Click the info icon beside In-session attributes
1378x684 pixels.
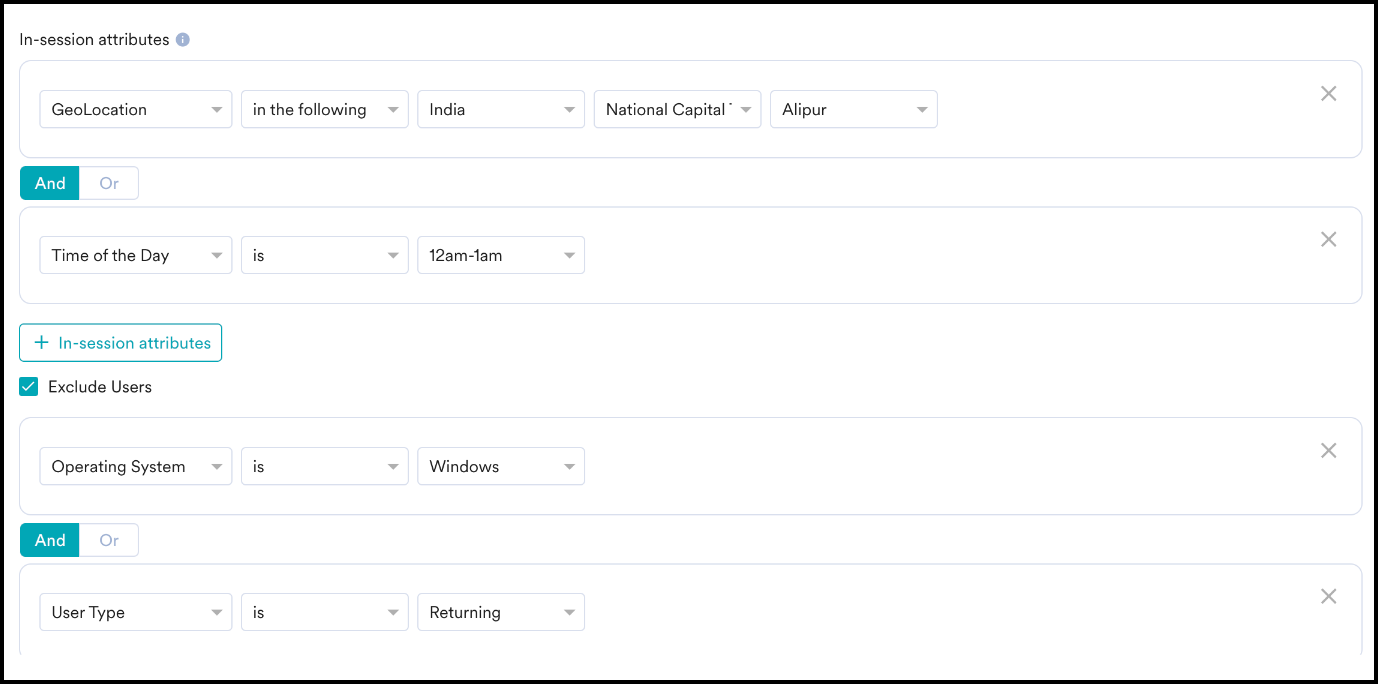[182, 40]
